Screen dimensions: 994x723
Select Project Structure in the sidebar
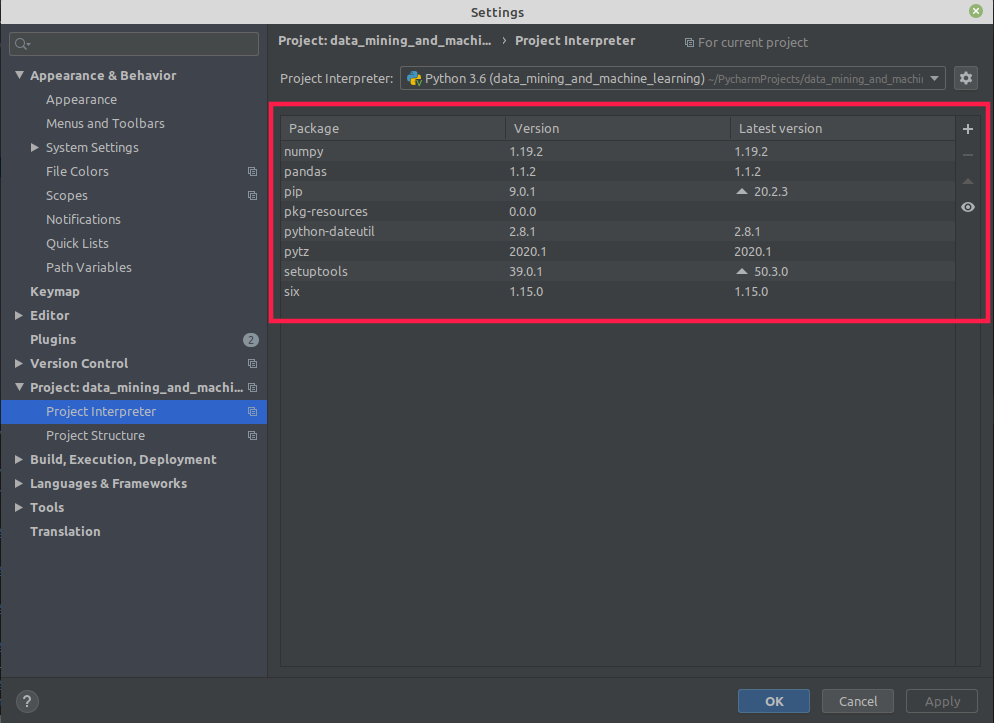coord(95,435)
